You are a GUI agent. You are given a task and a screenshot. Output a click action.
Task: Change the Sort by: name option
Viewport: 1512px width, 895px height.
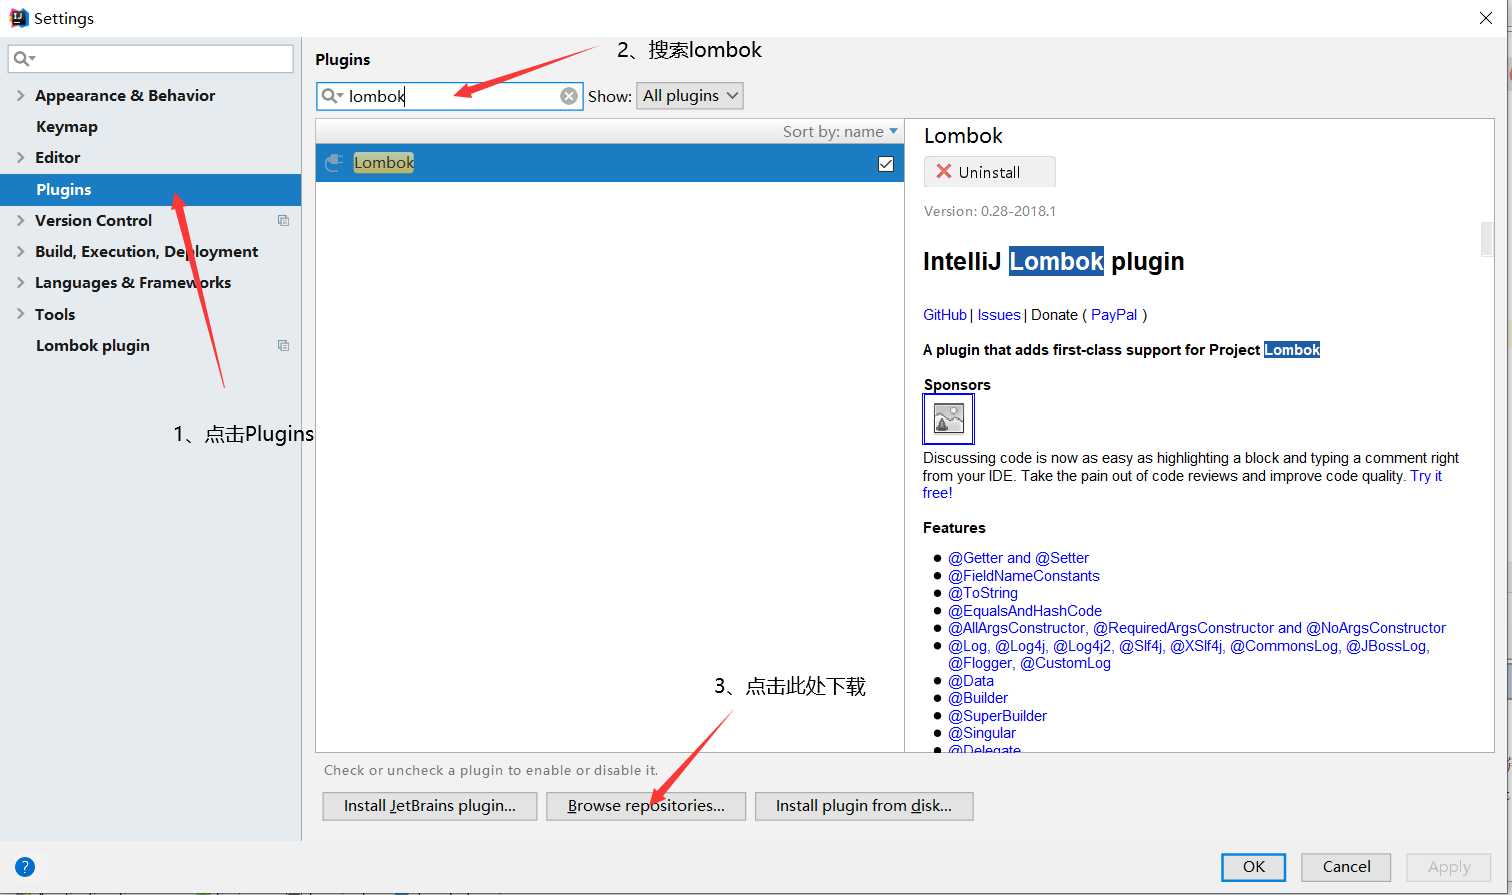840,131
